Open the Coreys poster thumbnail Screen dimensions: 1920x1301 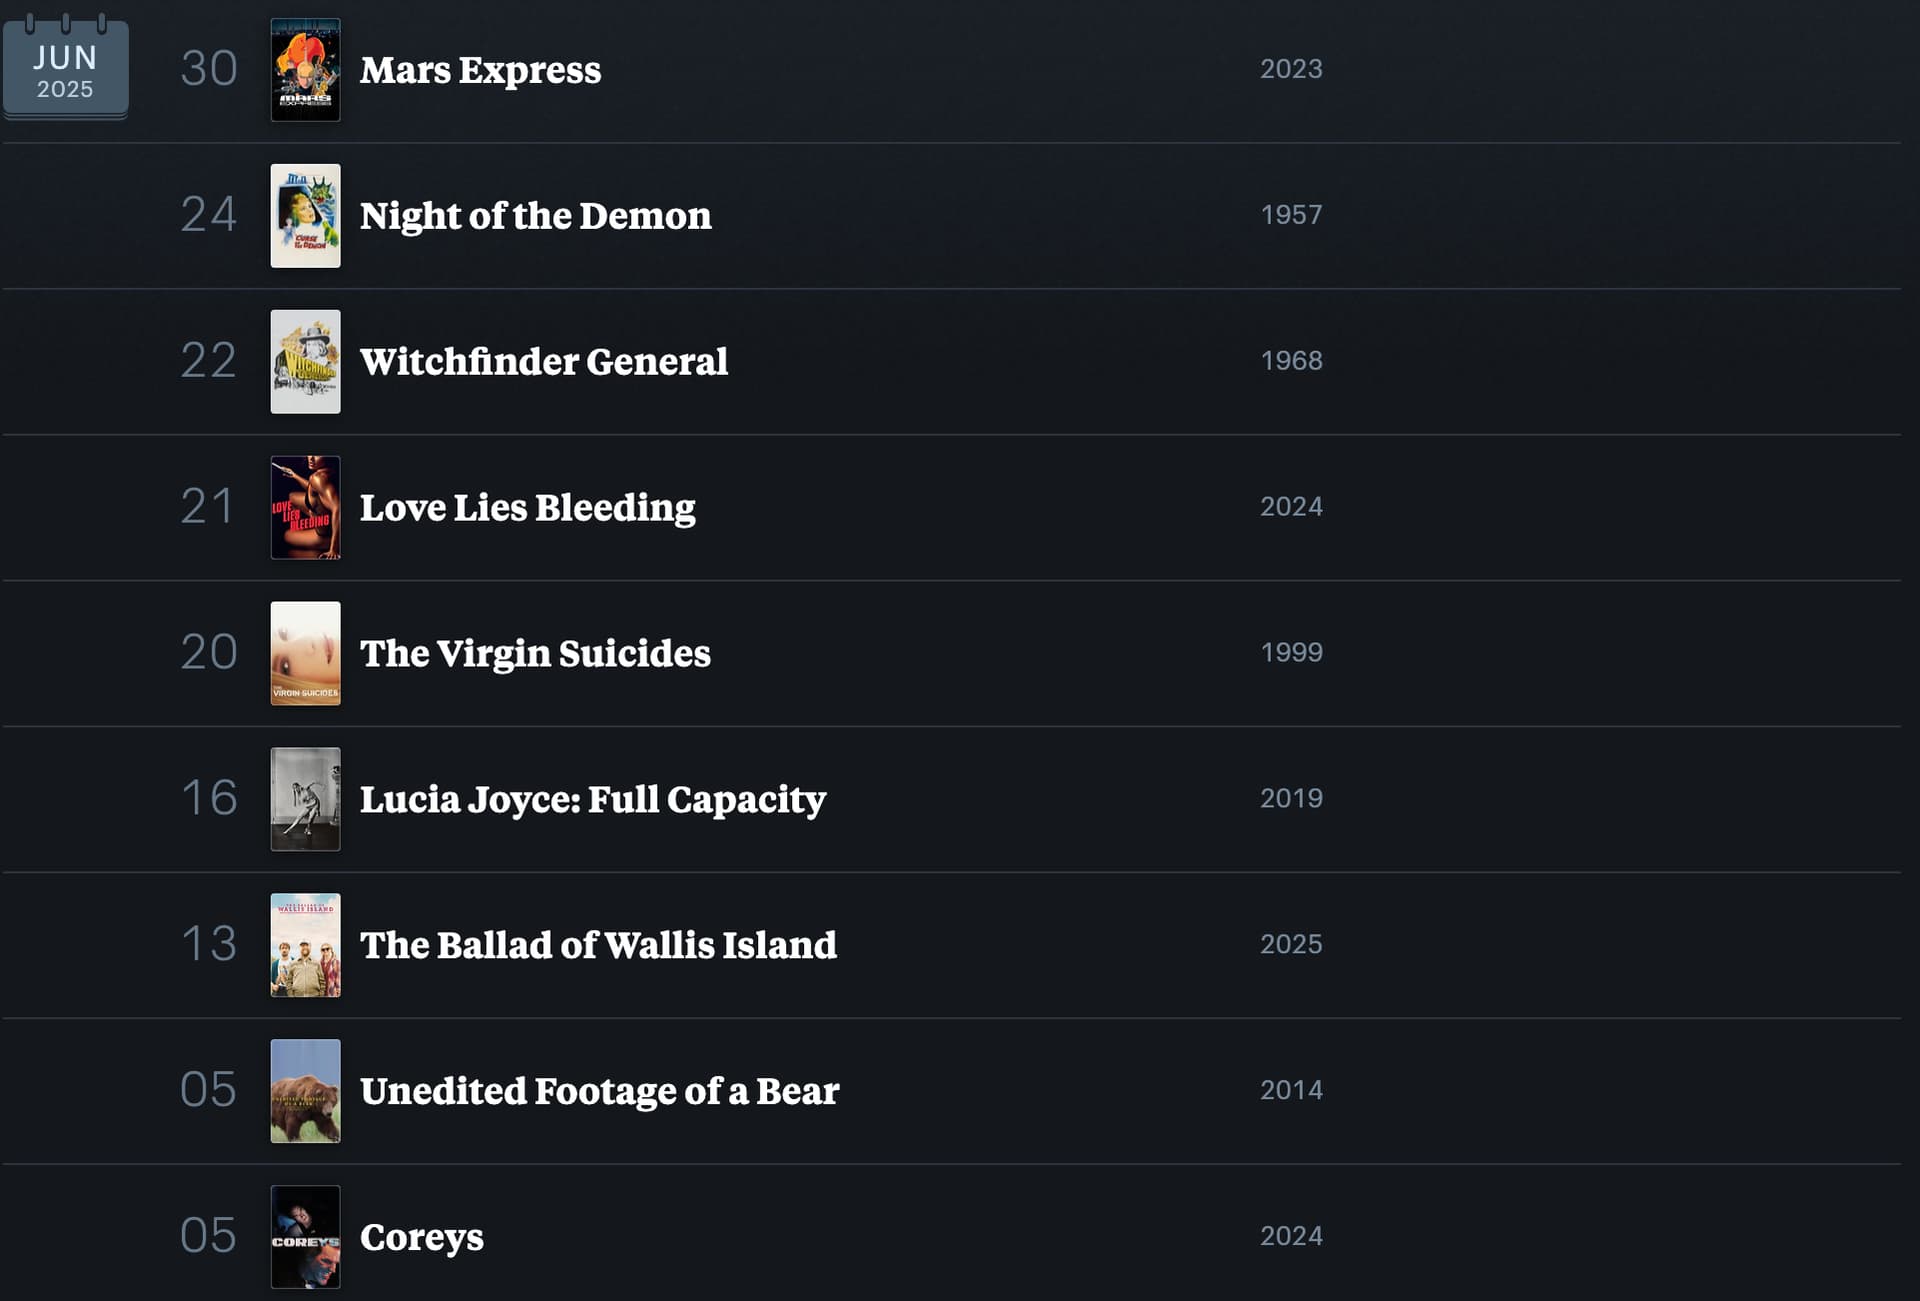(305, 1238)
